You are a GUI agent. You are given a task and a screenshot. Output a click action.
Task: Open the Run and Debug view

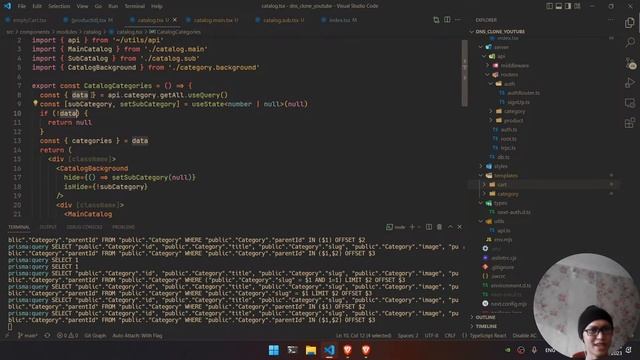[x=630, y=83]
